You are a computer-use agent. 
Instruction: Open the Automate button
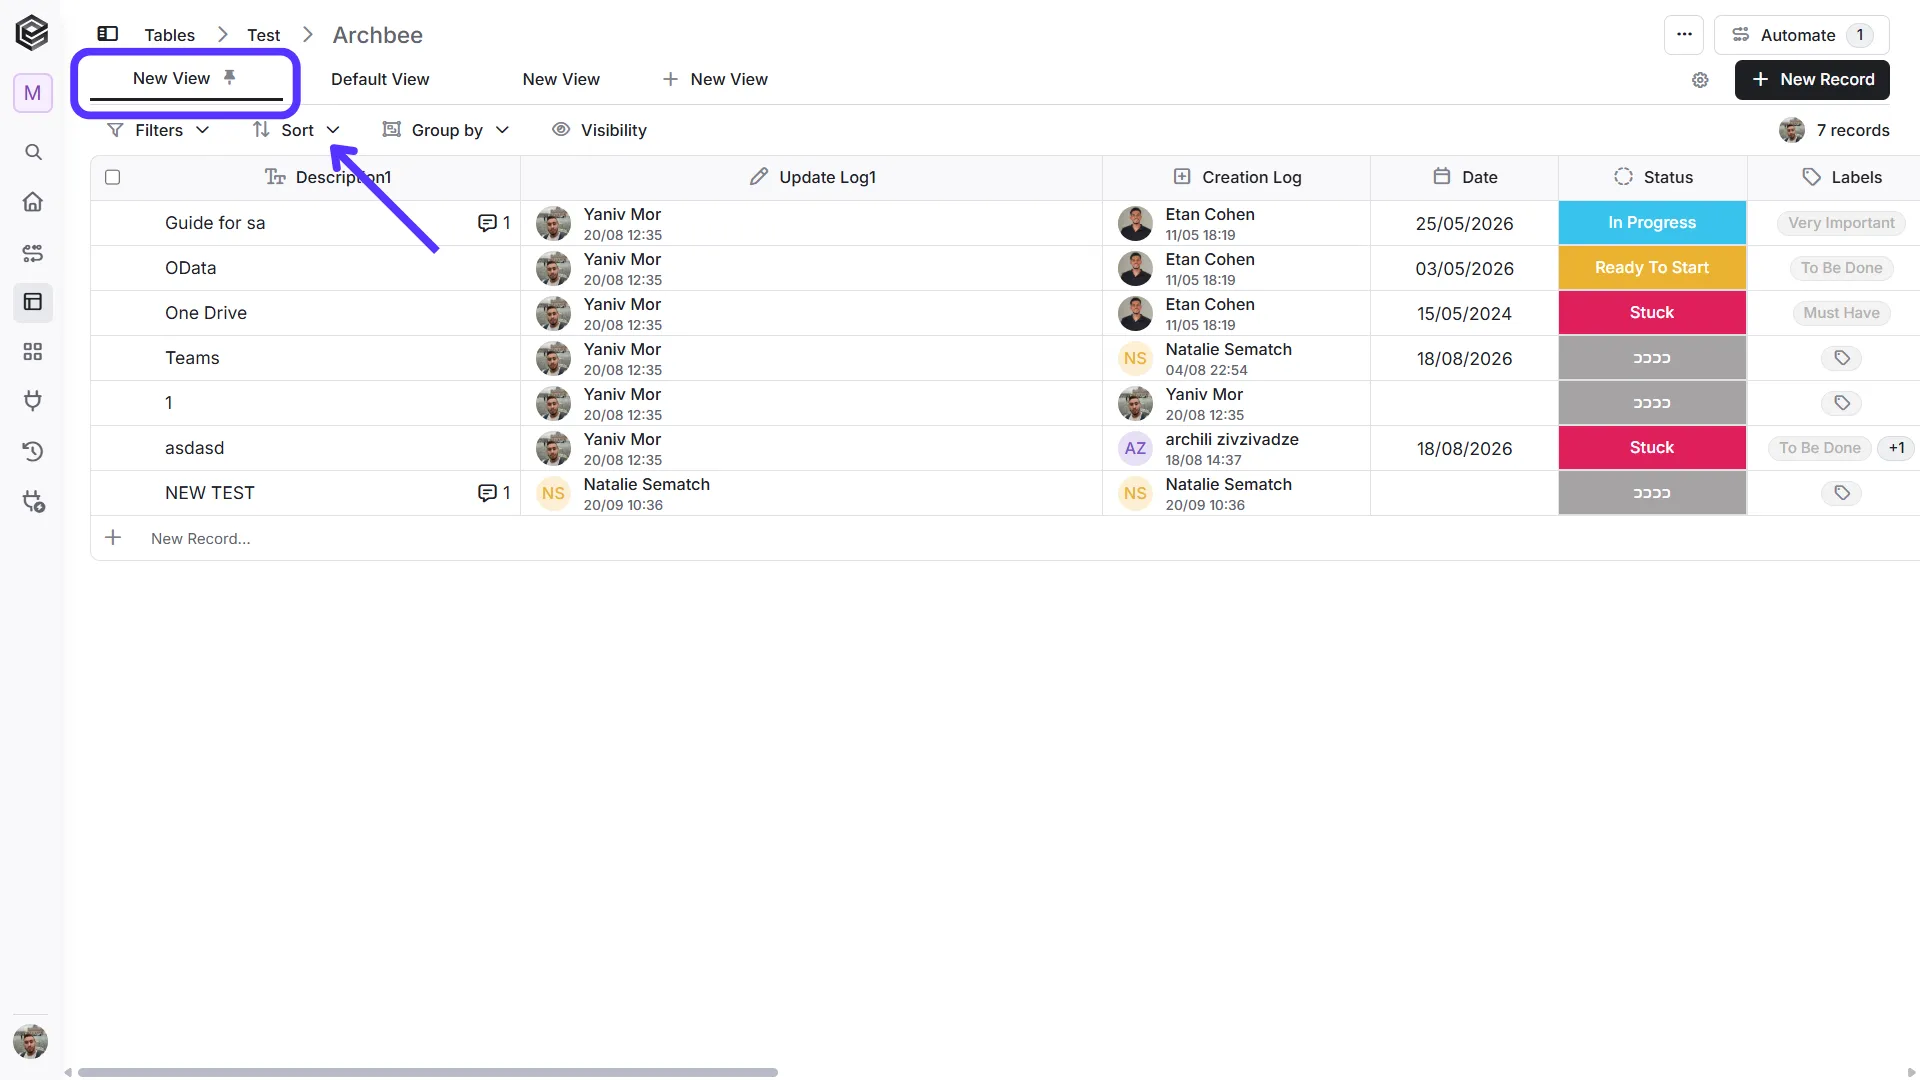click(x=1801, y=35)
